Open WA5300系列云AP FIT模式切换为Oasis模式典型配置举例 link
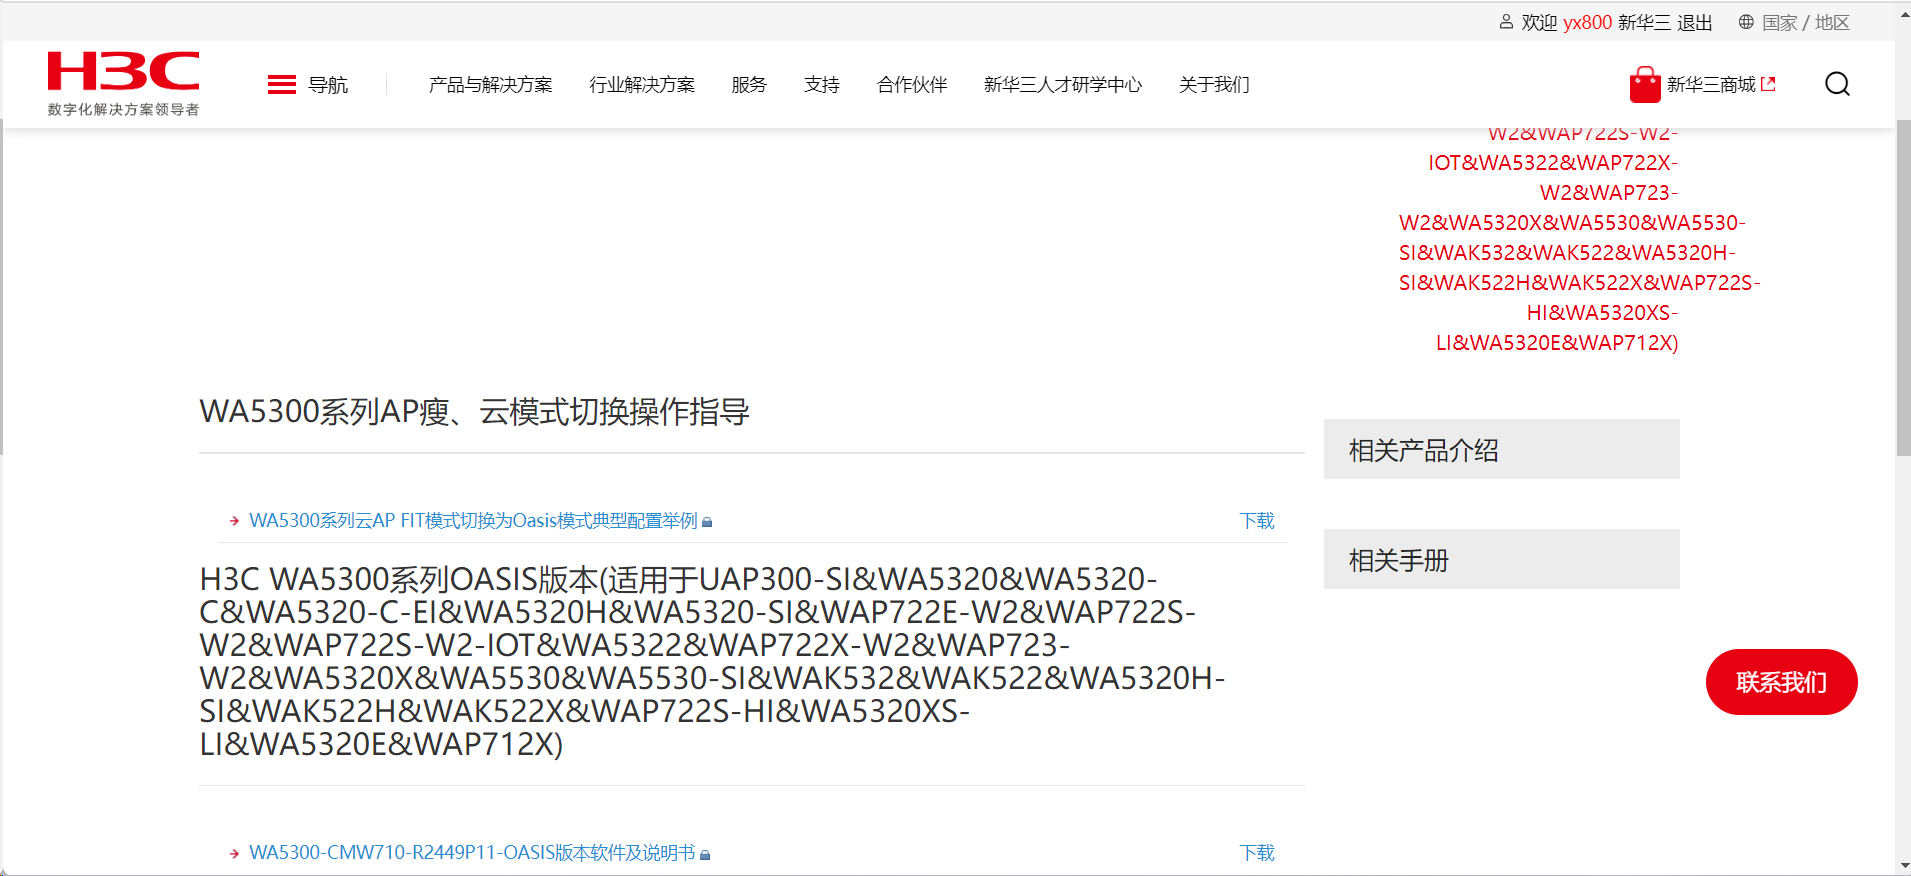The width and height of the screenshot is (1911, 876). [x=473, y=521]
